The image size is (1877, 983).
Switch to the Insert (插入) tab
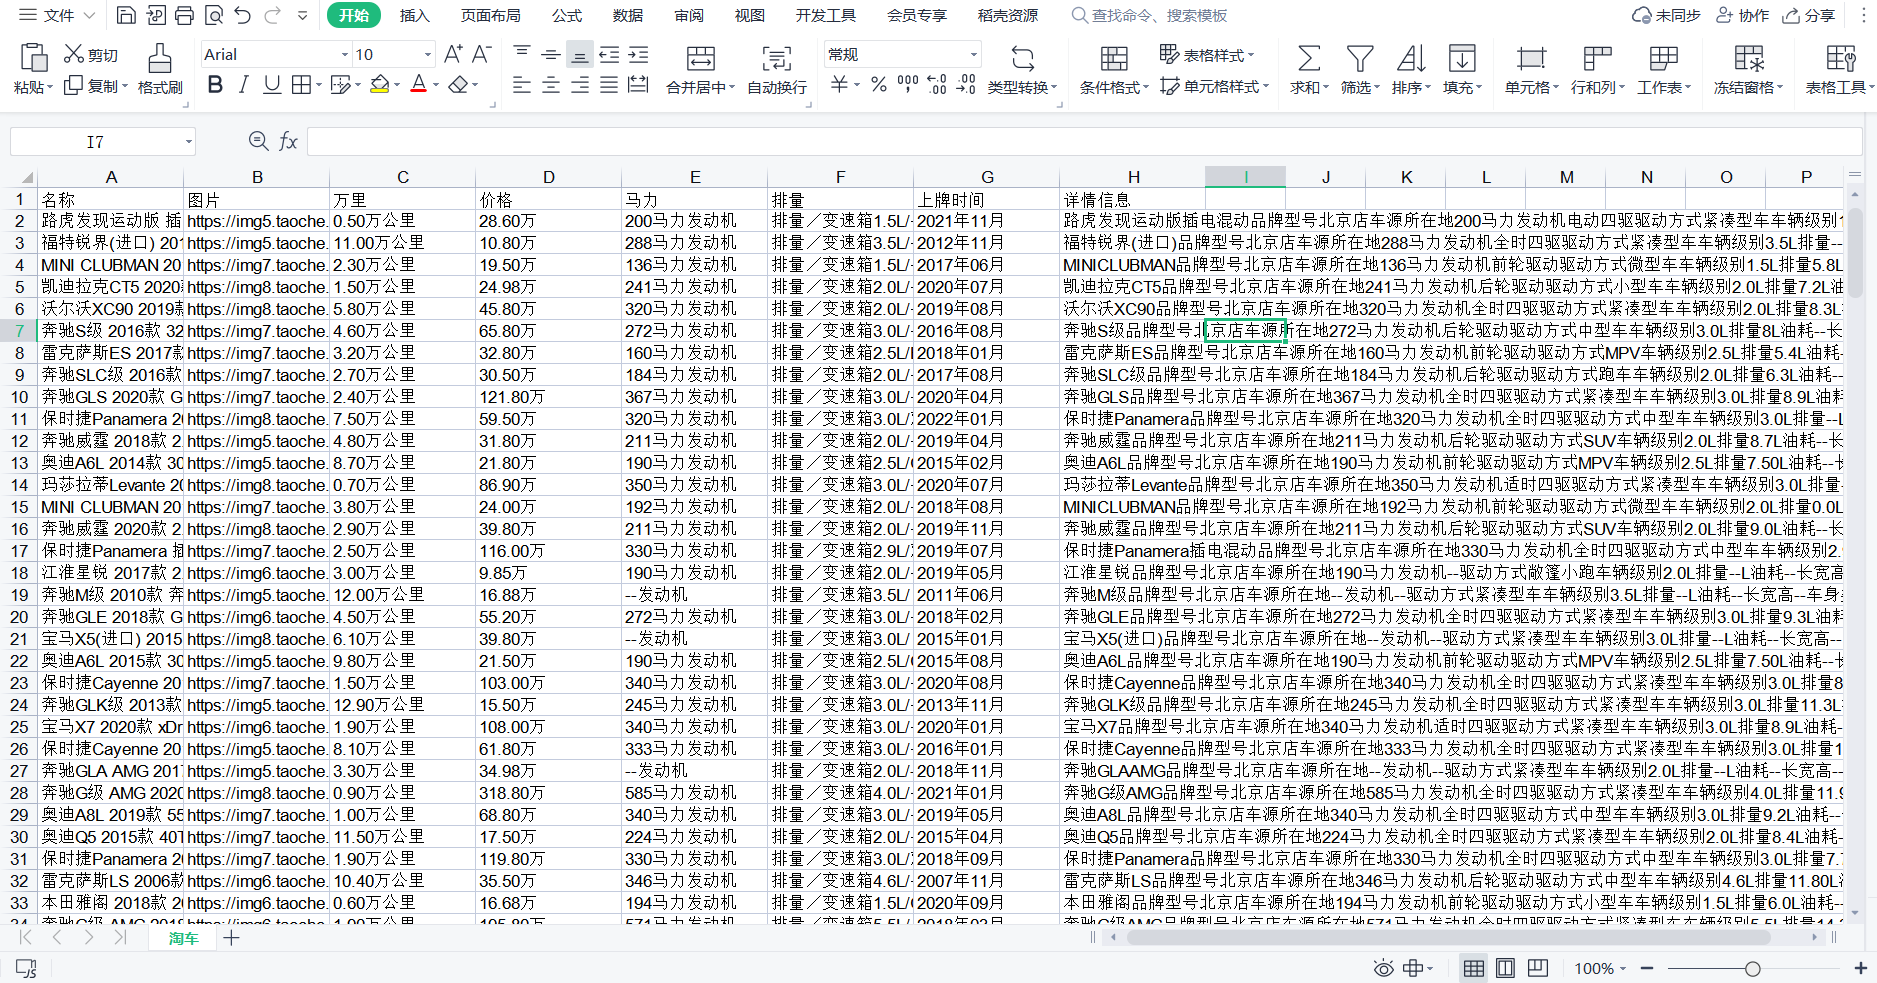[414, 15]
